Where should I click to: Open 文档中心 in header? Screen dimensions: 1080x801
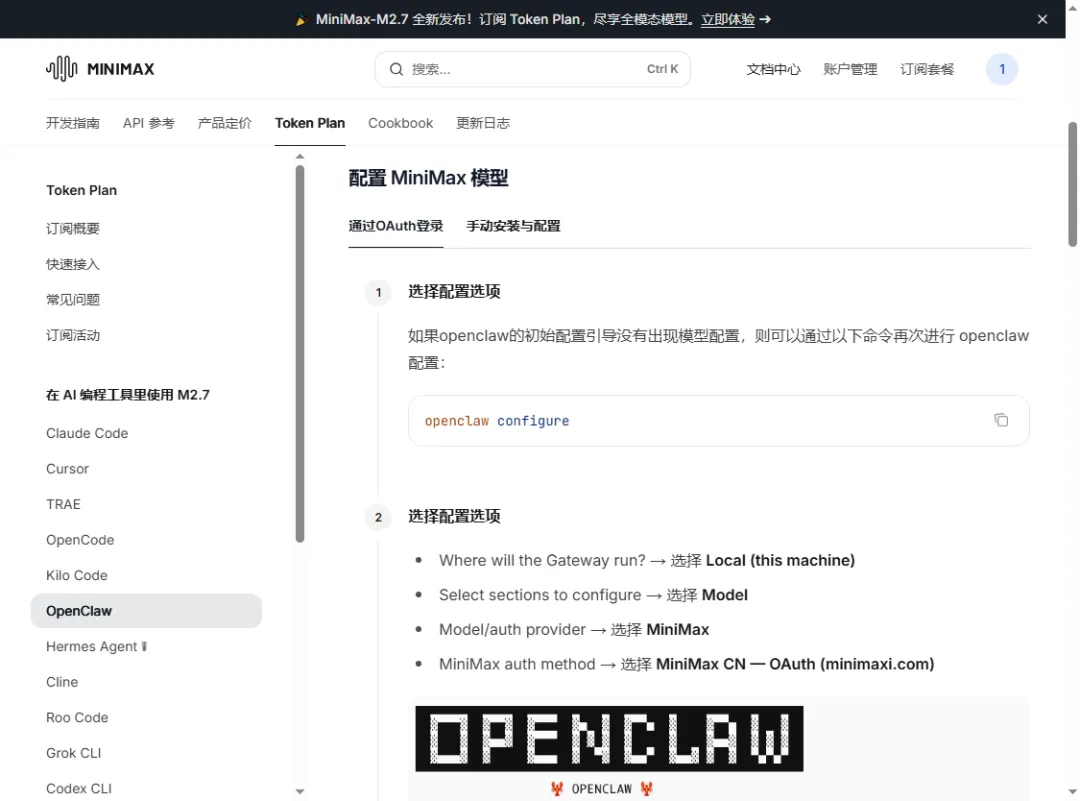coord(773,69)
